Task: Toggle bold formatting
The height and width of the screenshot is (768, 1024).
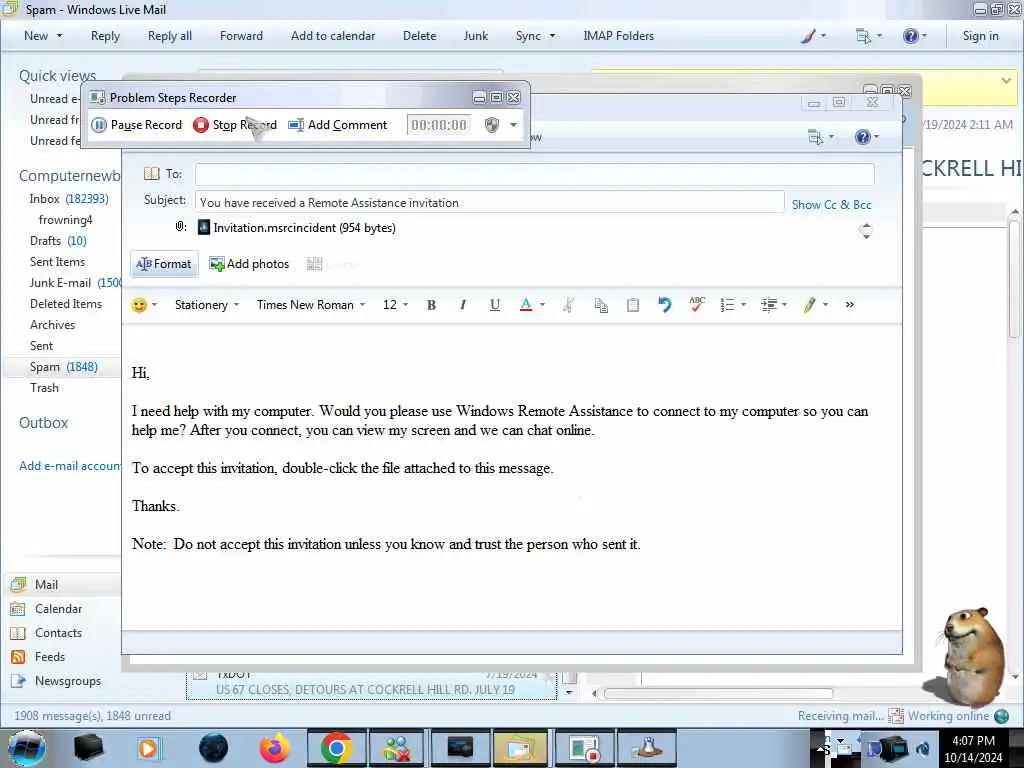Action: [x=431, y=305]
